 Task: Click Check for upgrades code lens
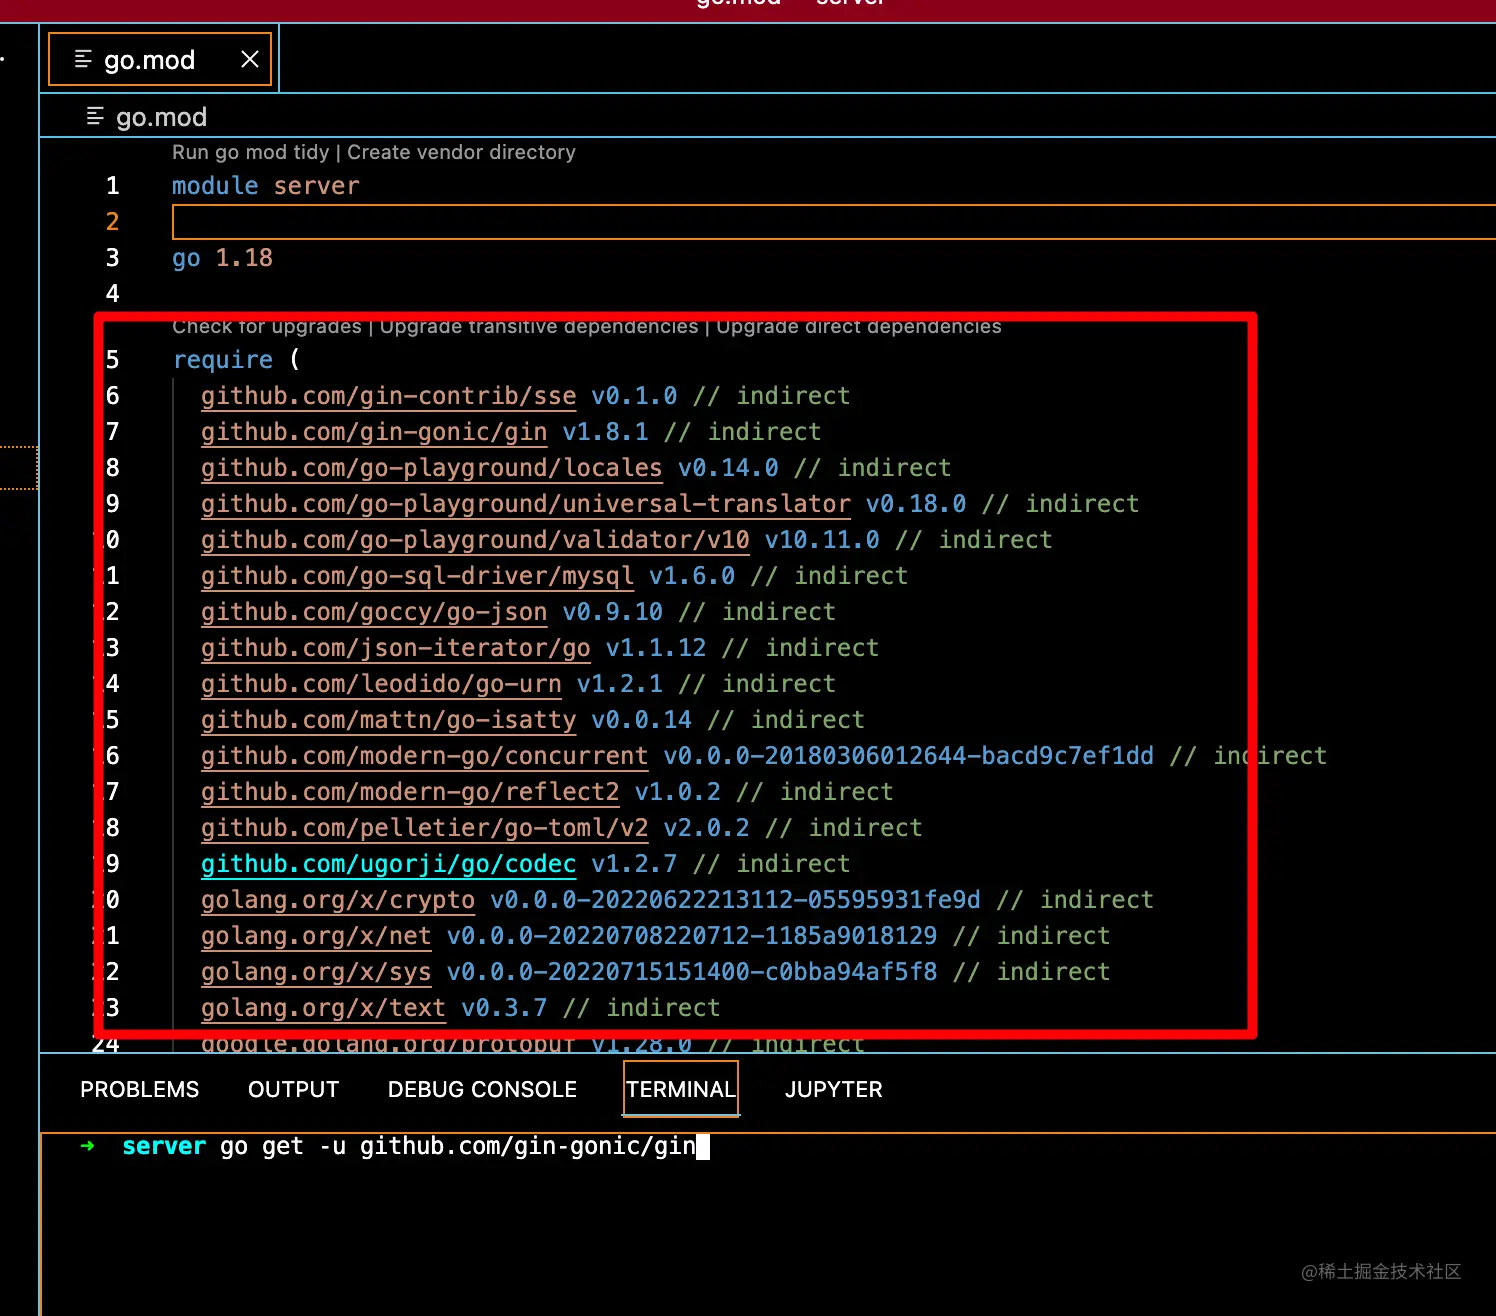tap(267, 326)
